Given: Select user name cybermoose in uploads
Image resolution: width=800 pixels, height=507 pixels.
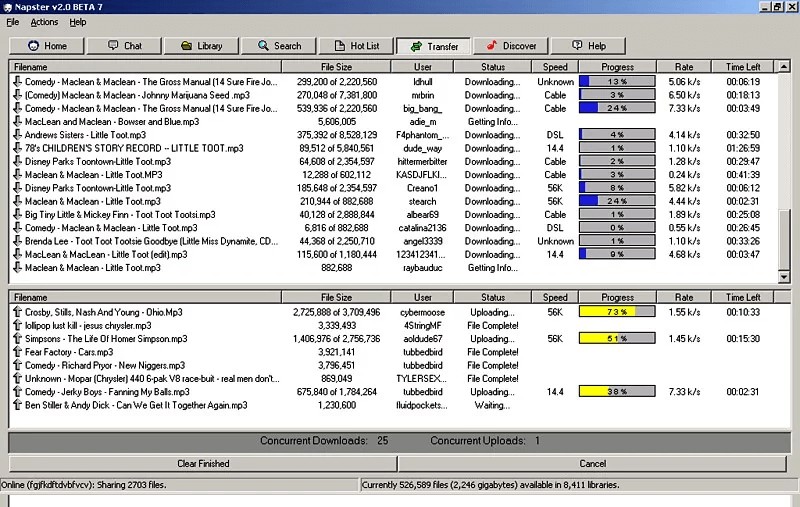Looking at the screenshot, I should (x=422, y=312).
